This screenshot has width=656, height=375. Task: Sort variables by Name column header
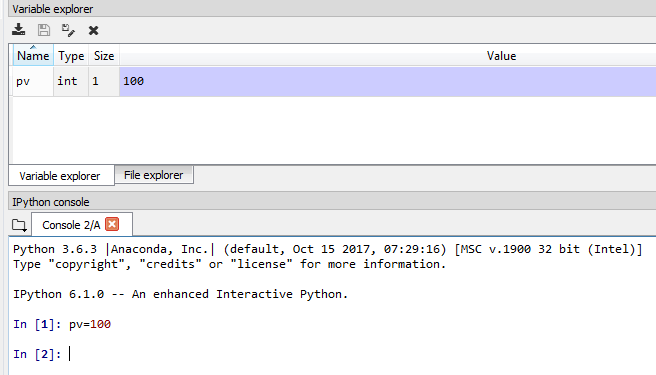[x=33, y=55]
